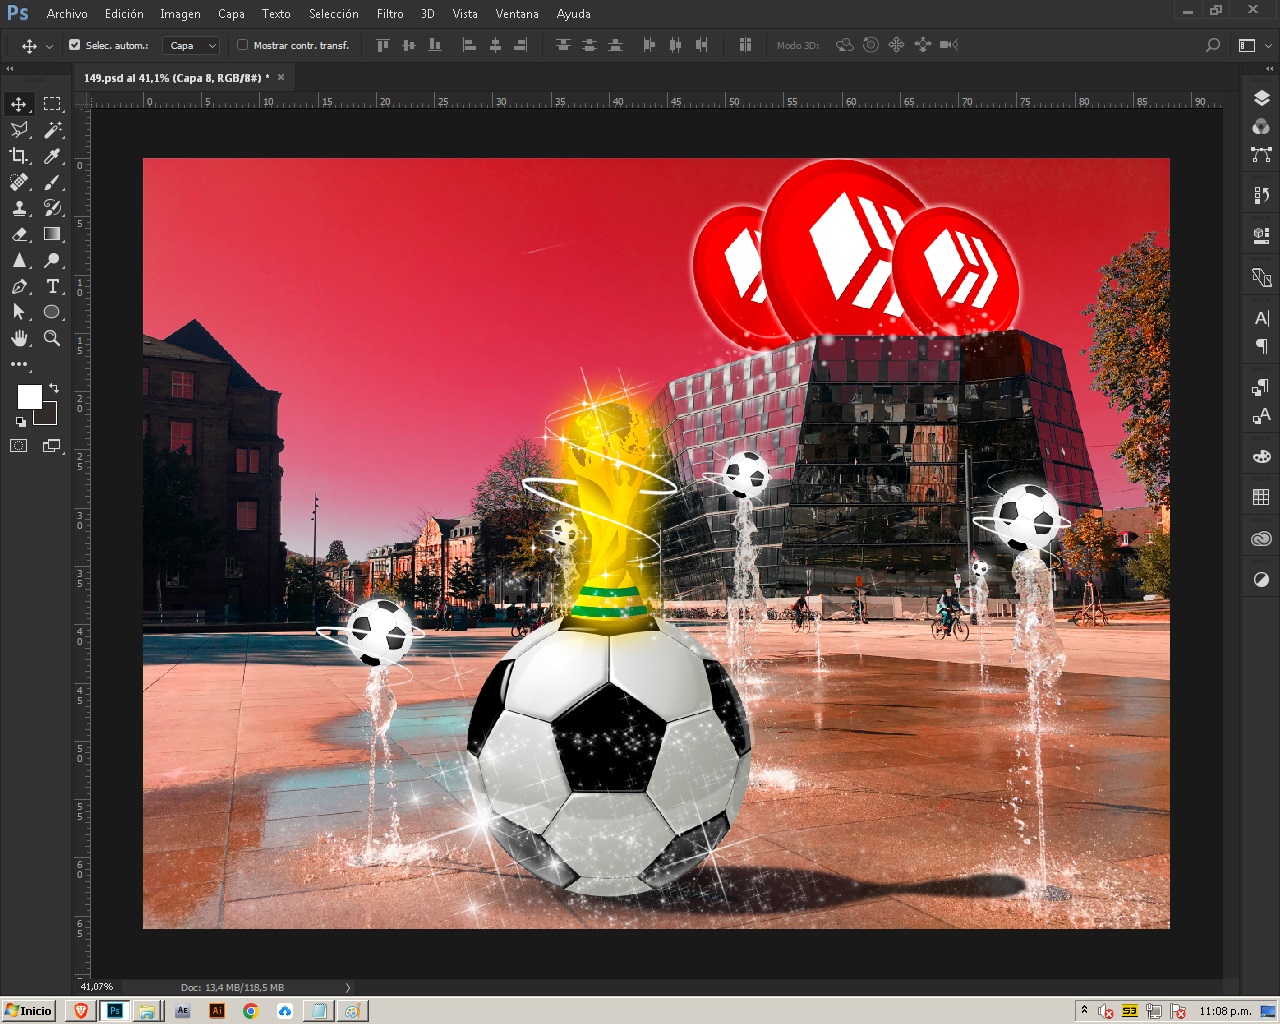Open the Paths panel icon
This screenshot has width=1280, height=1024.
(1261, 154)
